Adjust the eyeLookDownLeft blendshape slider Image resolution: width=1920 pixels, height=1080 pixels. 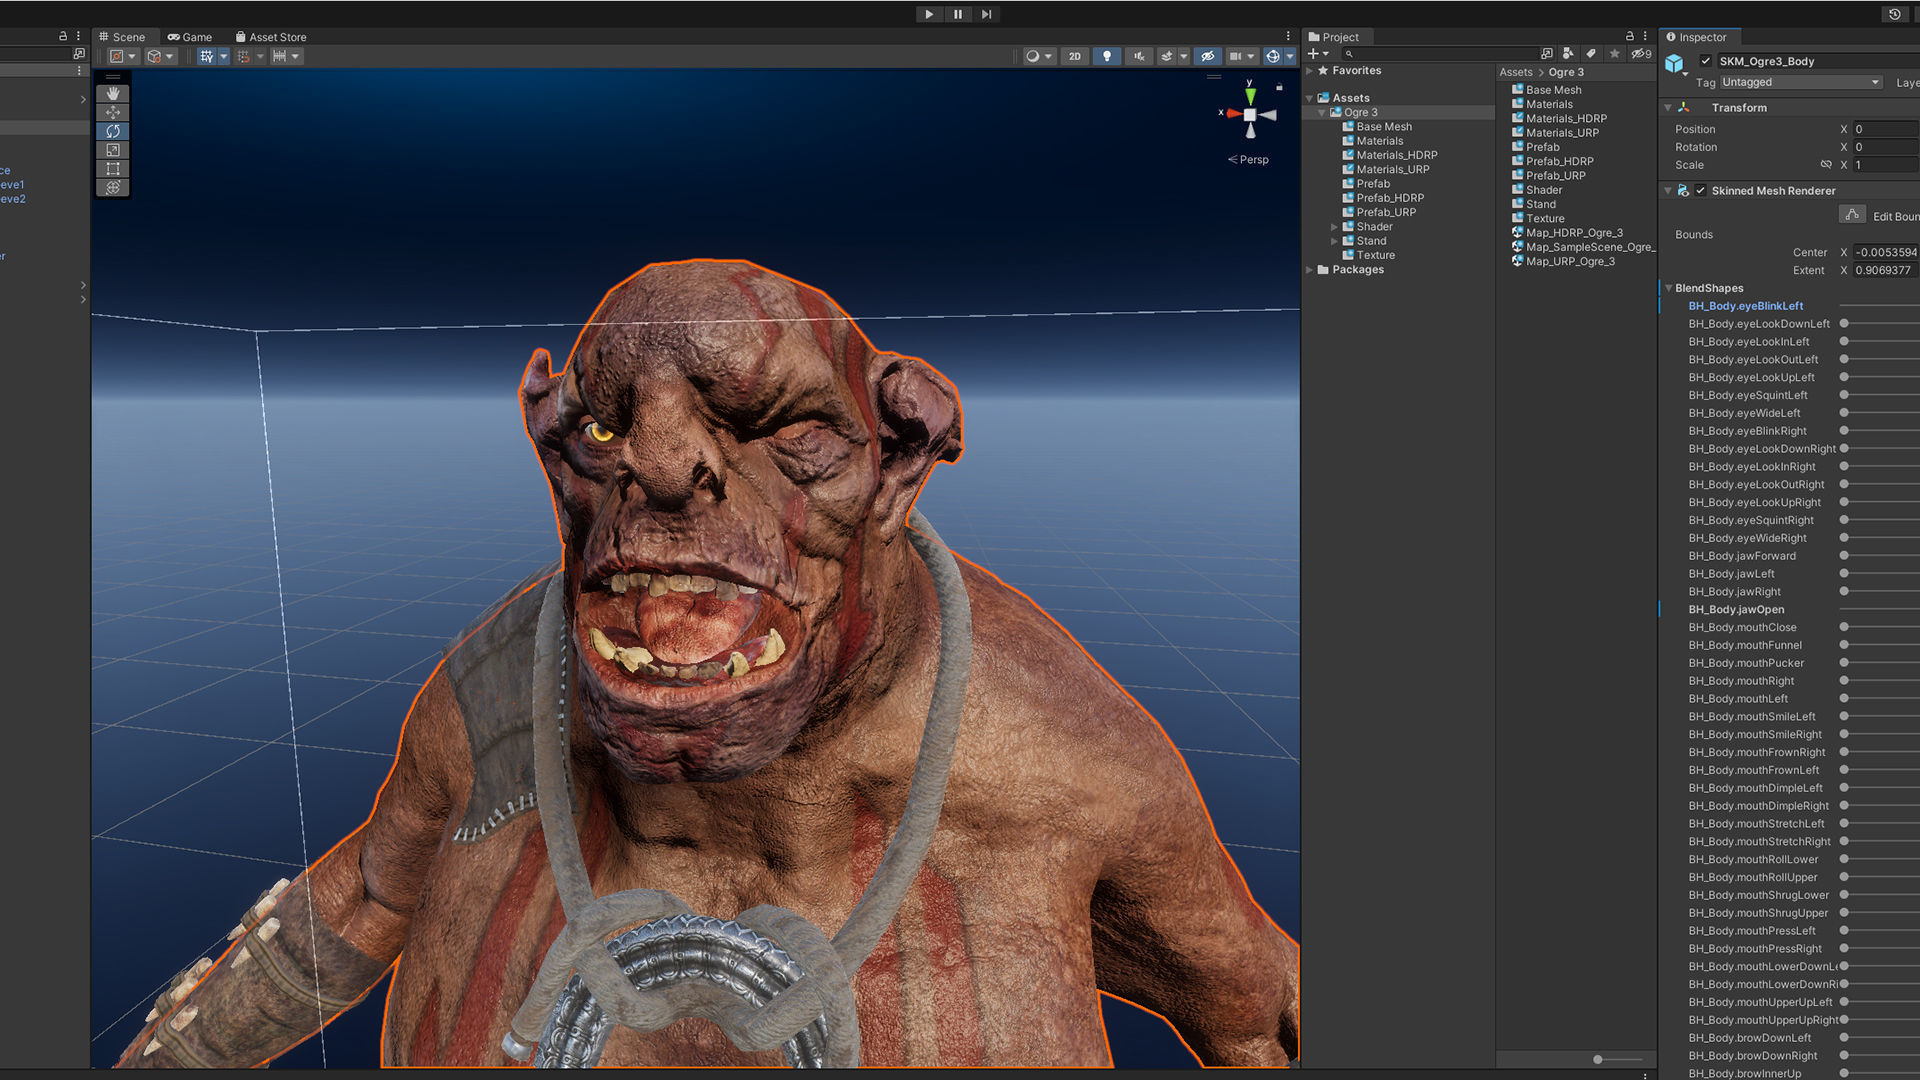tap(1844, 324)
